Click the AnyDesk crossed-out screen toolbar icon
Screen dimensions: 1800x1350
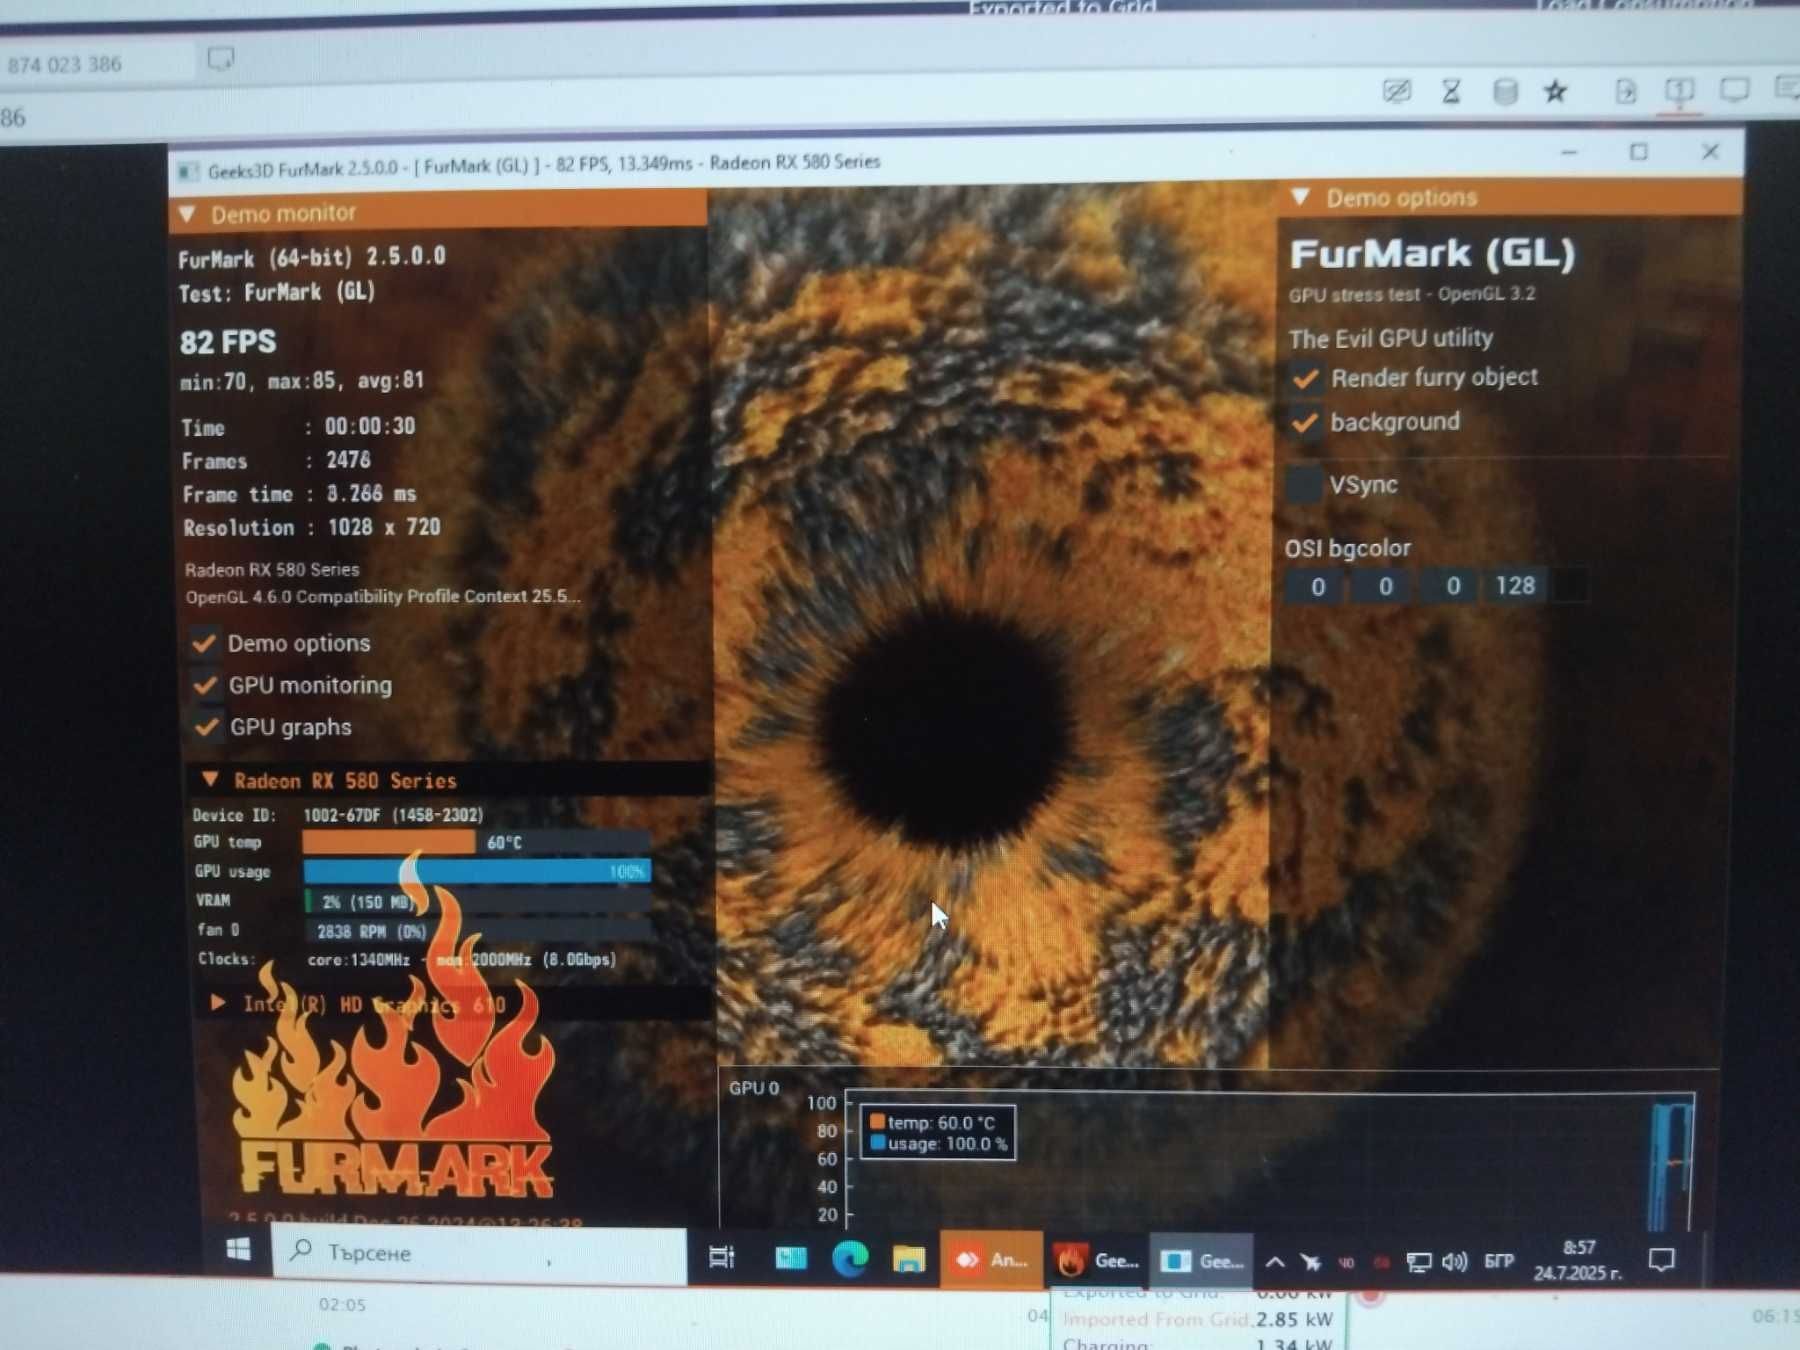tap(1396, 92)
